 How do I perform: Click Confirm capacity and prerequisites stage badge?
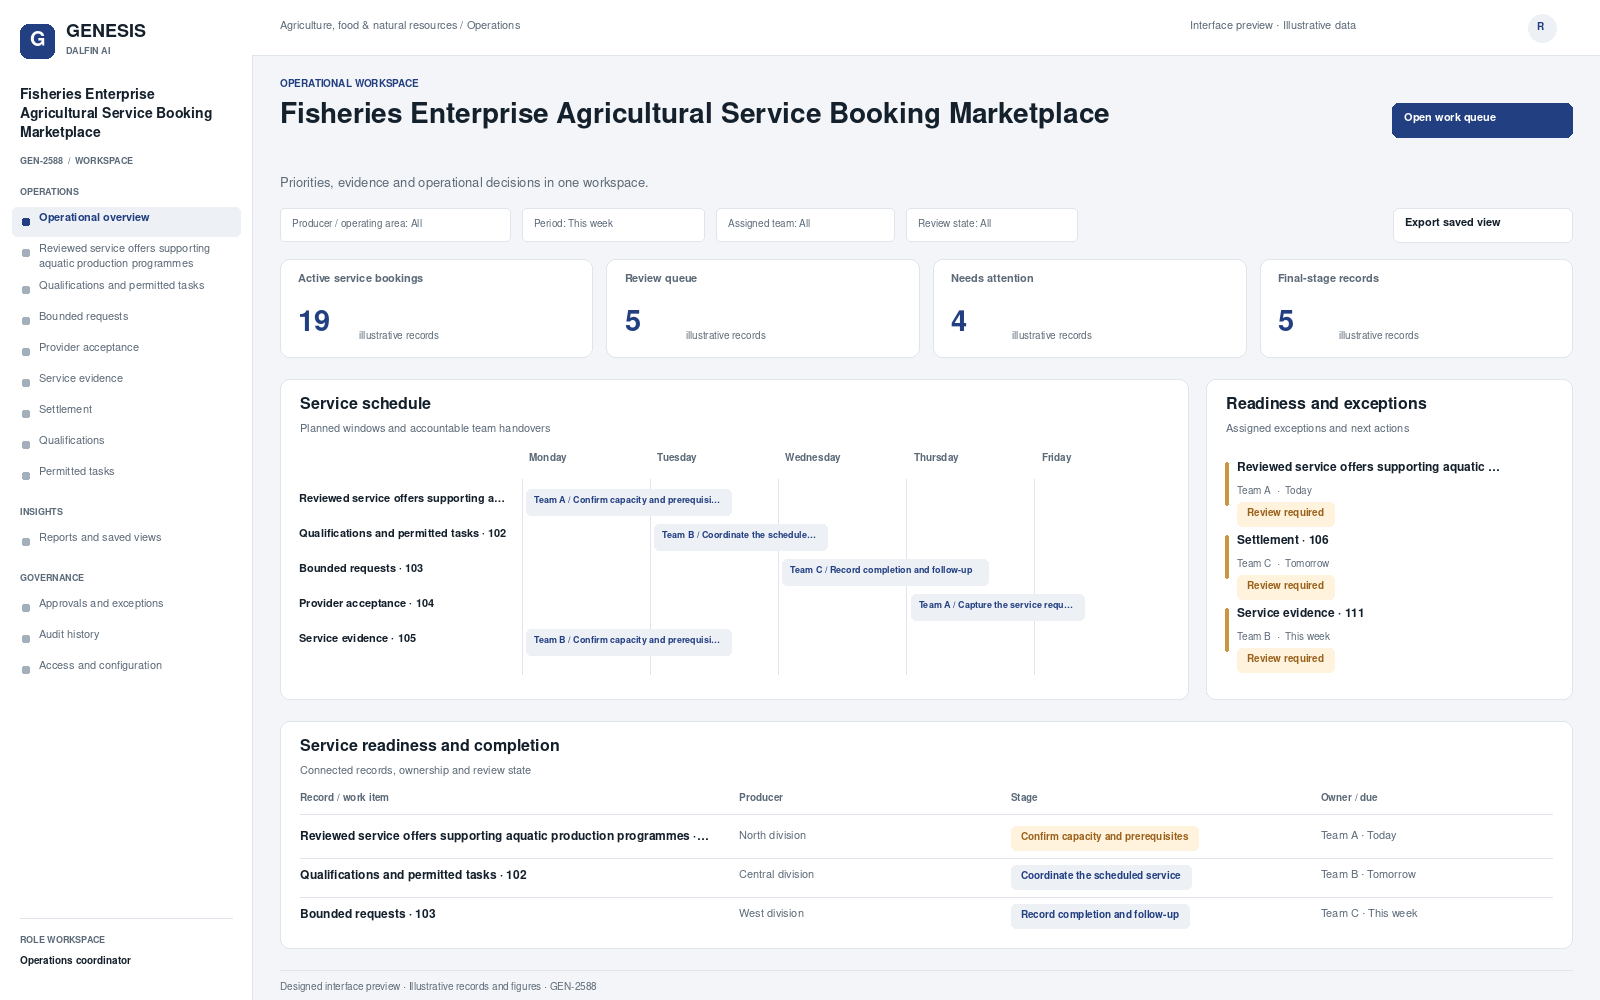(1104, 837)
